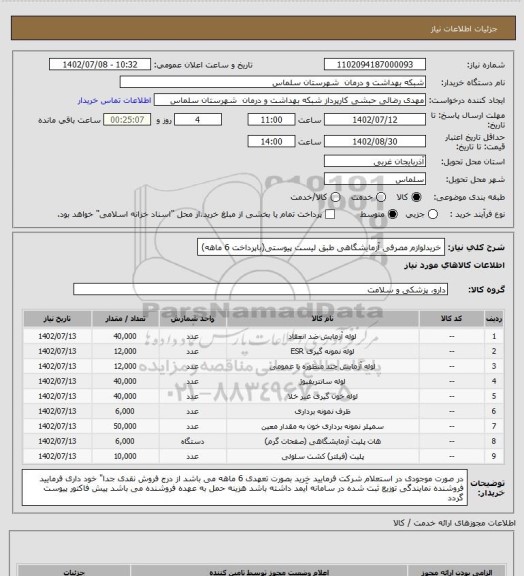Click quantity 10,000 in row 9
Image resolution: width=524 pixels, height=576 pixels.
coord(125,456)
